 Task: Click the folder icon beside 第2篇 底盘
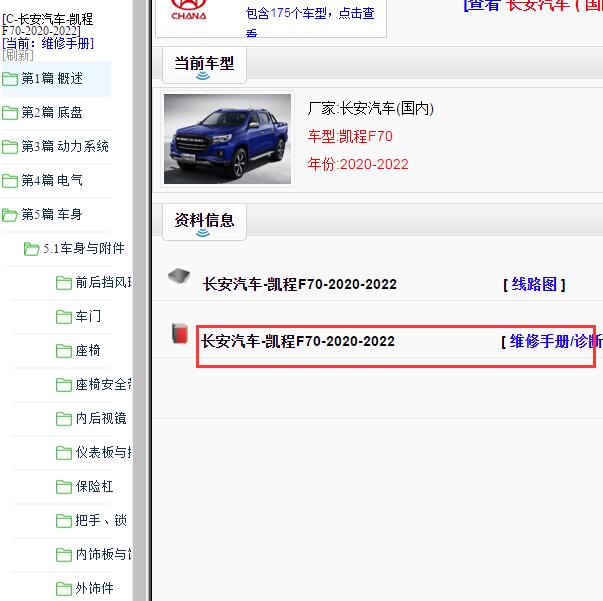point(10,113)
